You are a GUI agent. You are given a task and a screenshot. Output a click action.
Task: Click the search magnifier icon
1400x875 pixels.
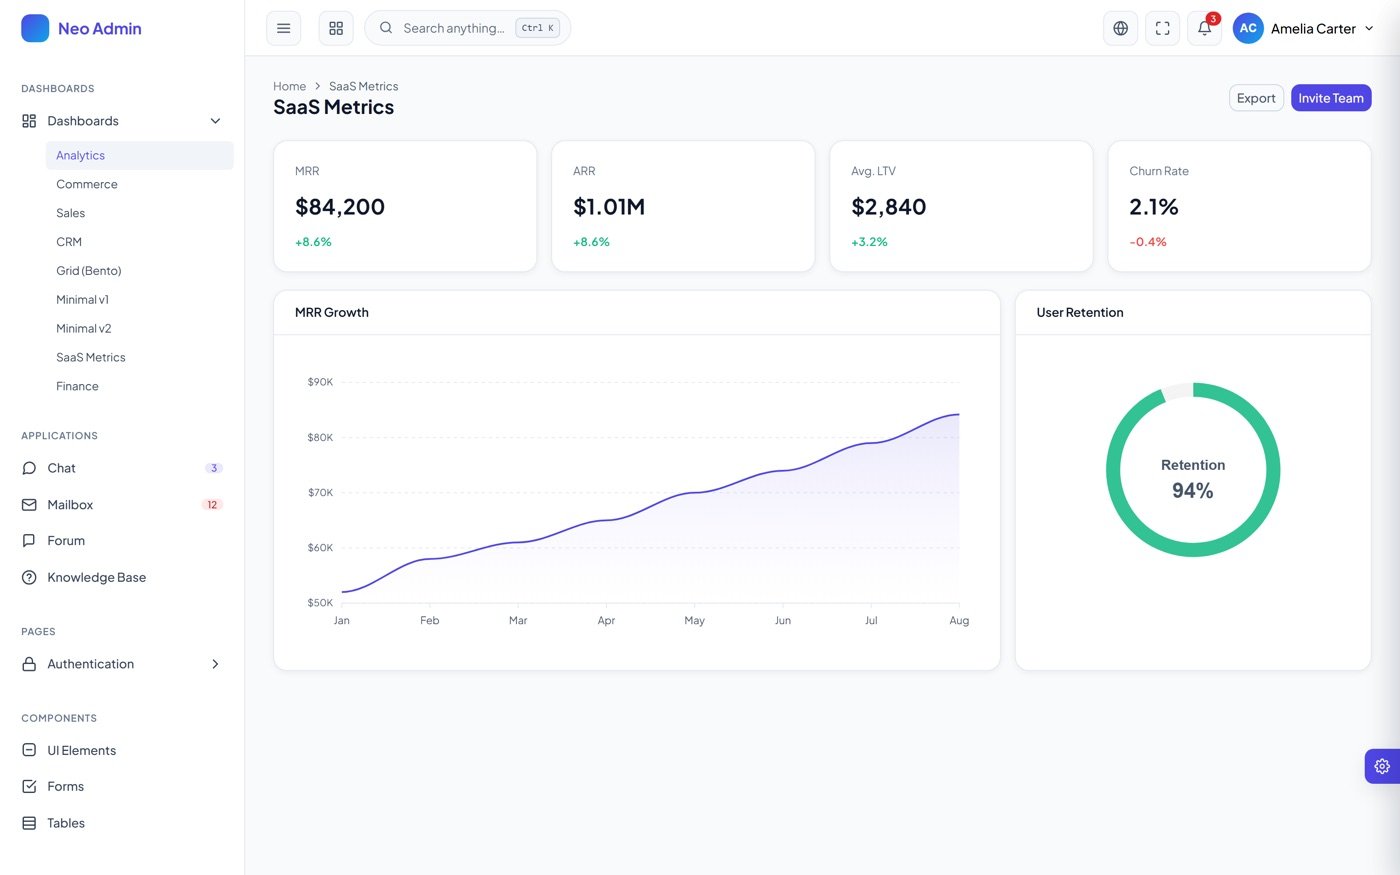386,28
